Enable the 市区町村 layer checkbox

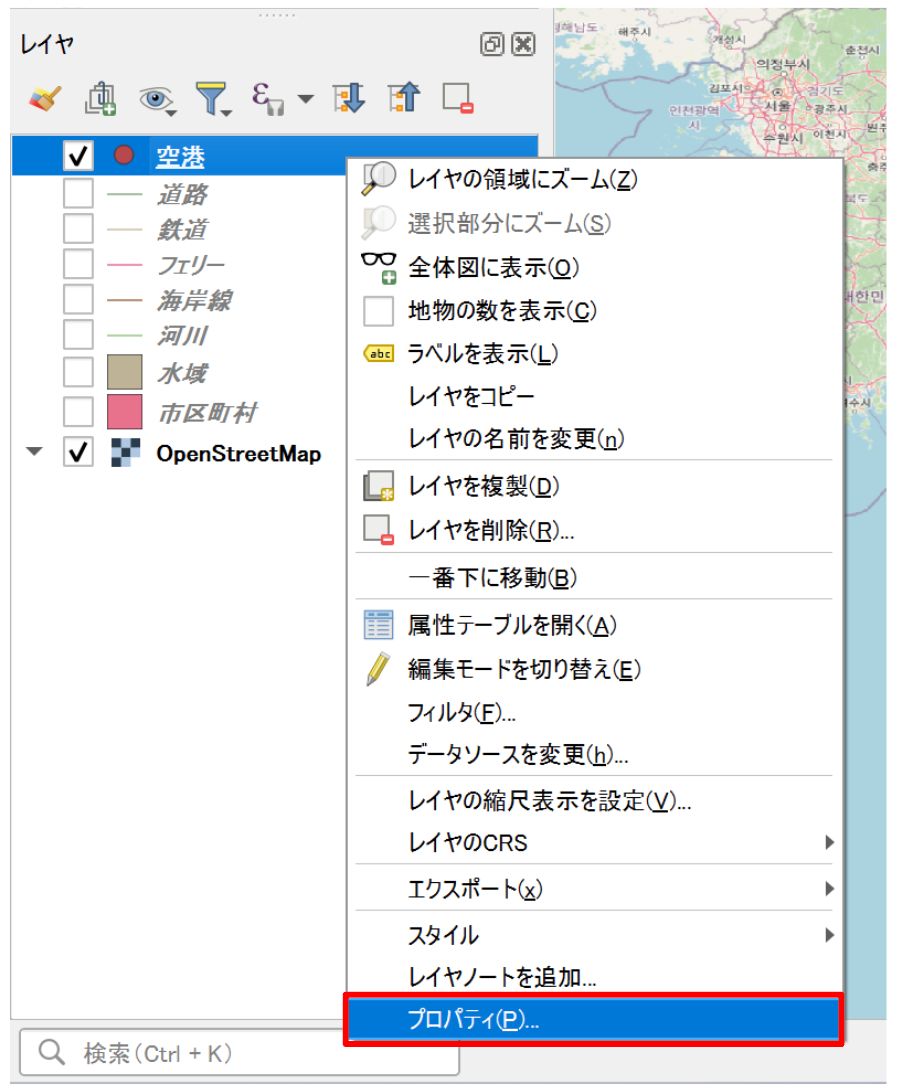coord(78,412)
